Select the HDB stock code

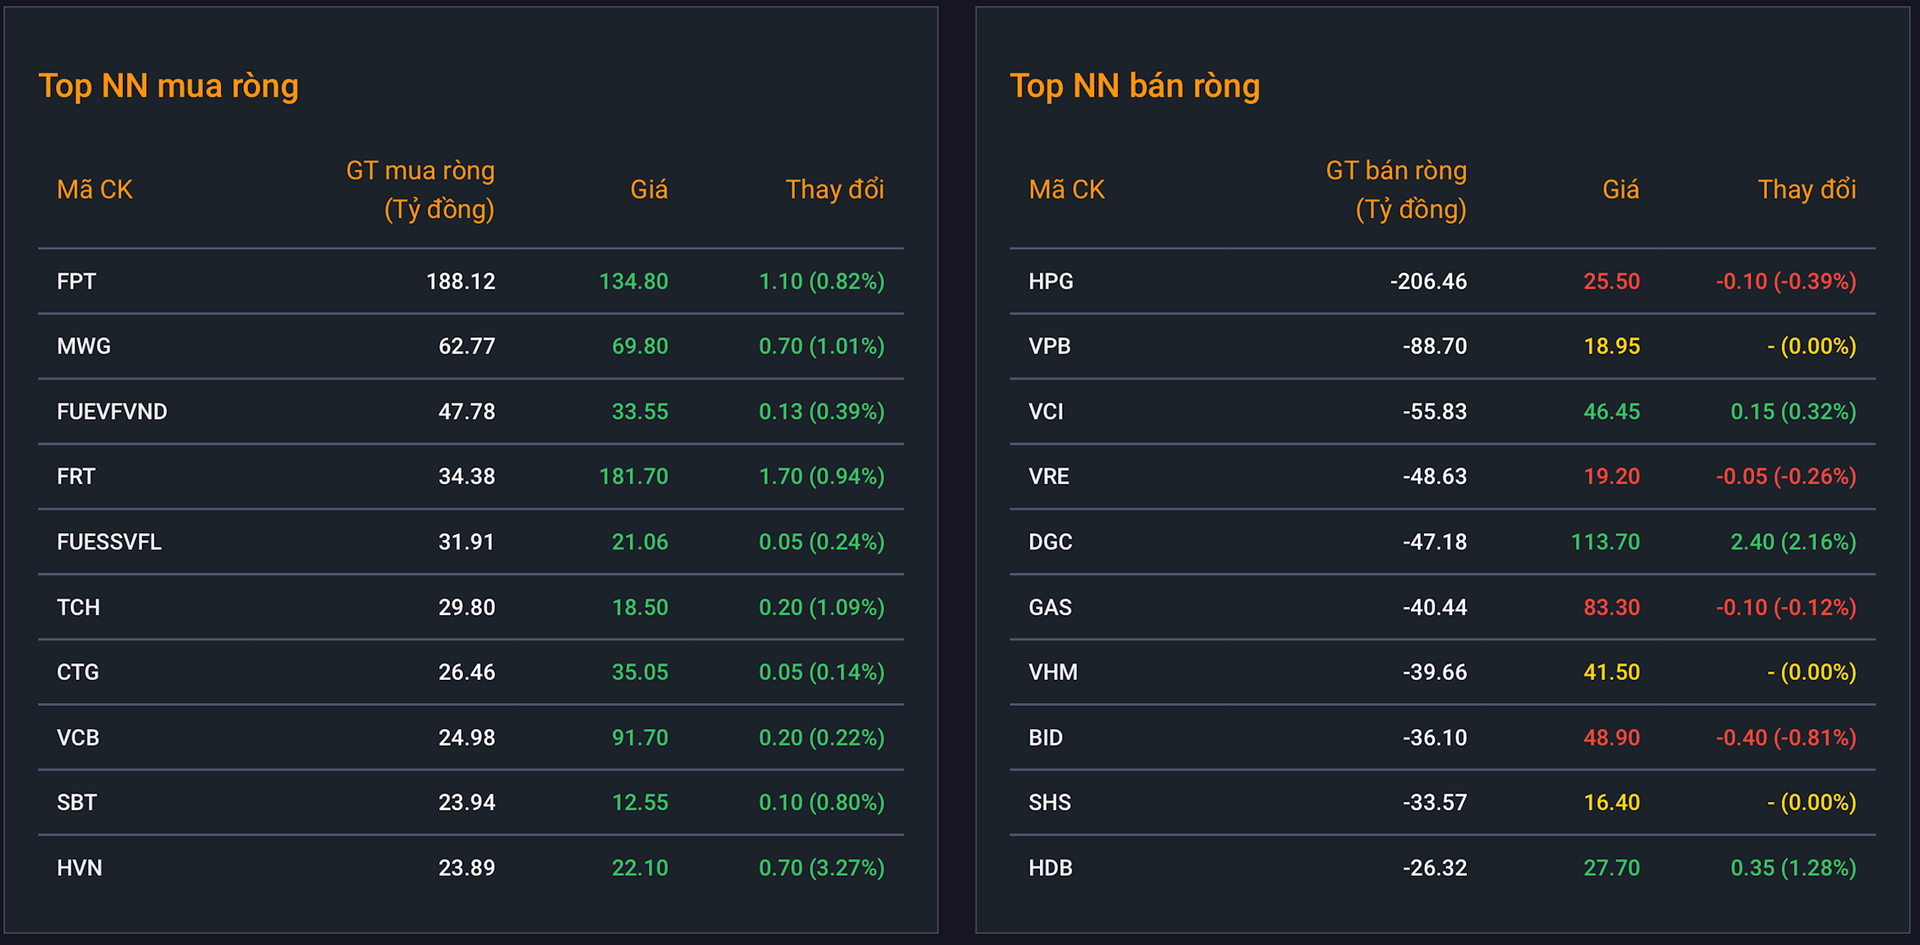click(1051, 868)
